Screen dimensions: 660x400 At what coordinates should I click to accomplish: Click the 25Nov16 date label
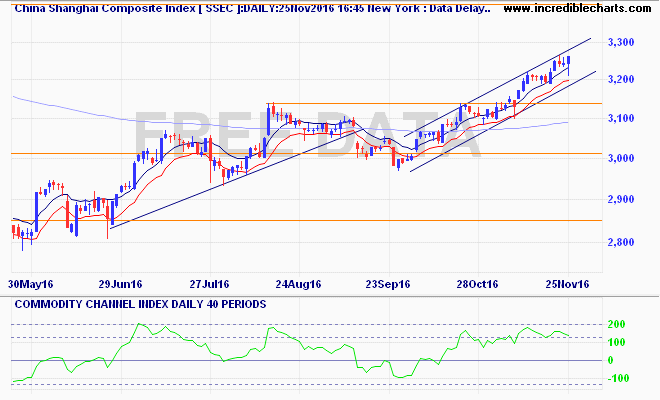click(x=567, y=284)
